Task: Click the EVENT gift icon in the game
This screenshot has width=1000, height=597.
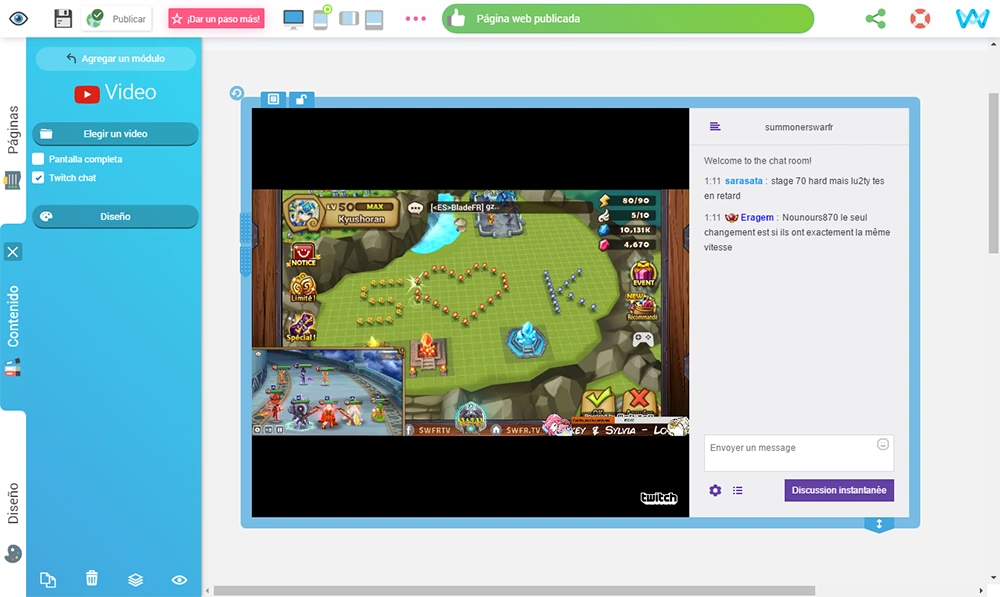Action: pos(643,274)
